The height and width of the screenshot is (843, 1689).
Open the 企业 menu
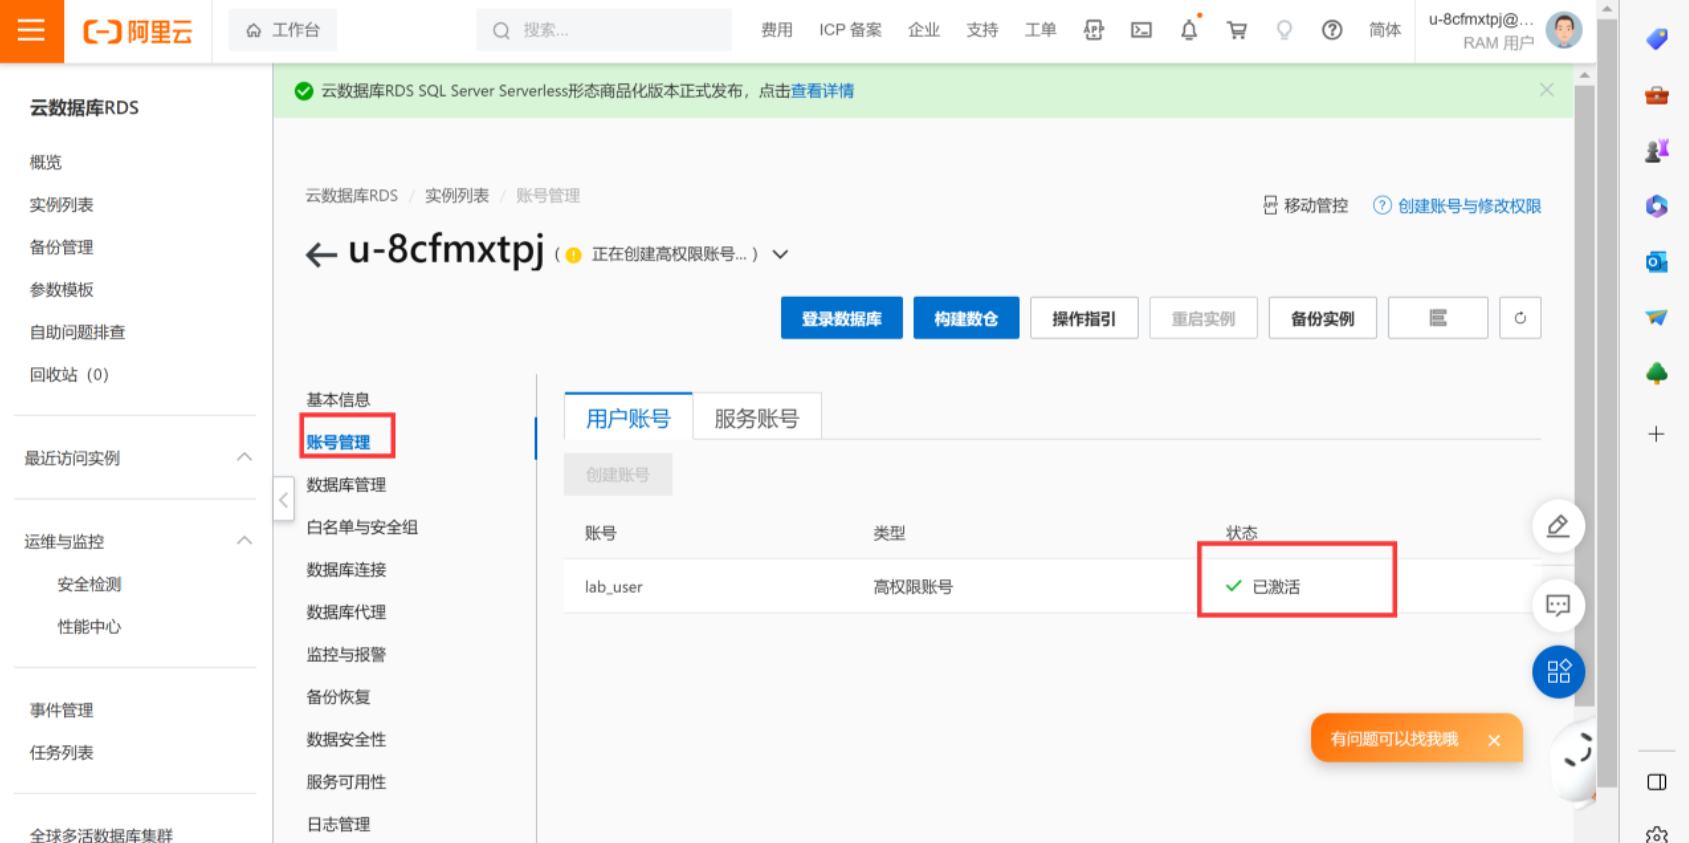tap(923, 30)
